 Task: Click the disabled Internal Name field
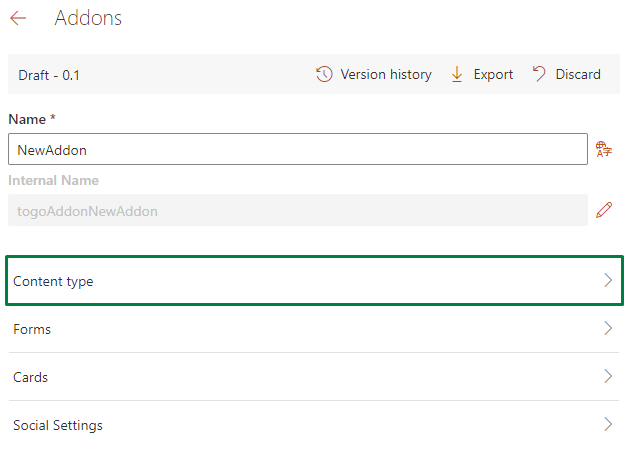(298, 210)
